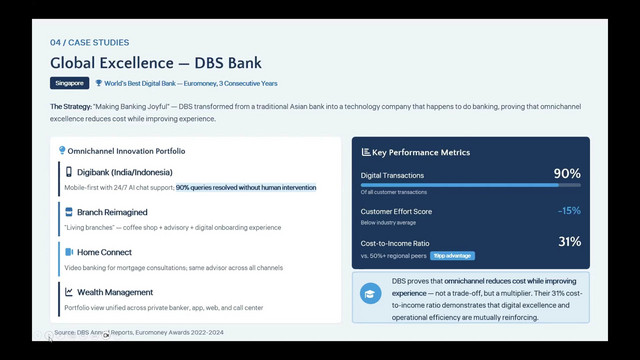Click the storefront icon next to Branch Reimagined
The image size is (640, 360).
(x=69, y=212)
